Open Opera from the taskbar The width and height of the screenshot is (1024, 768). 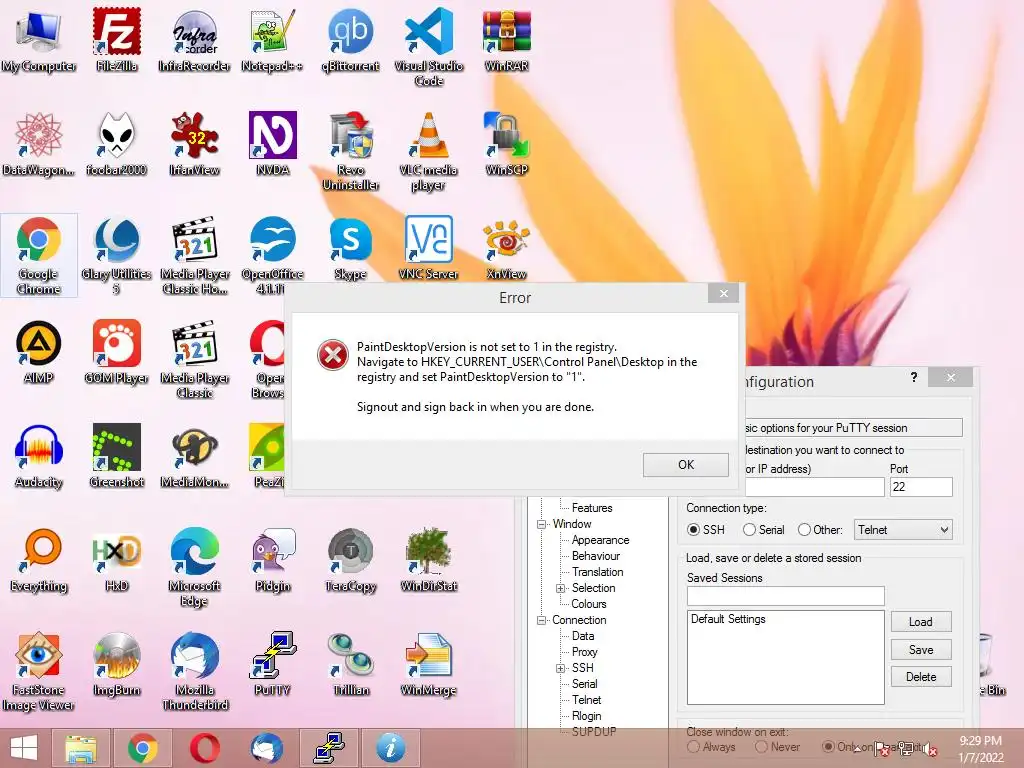click(x=204, y=748)
